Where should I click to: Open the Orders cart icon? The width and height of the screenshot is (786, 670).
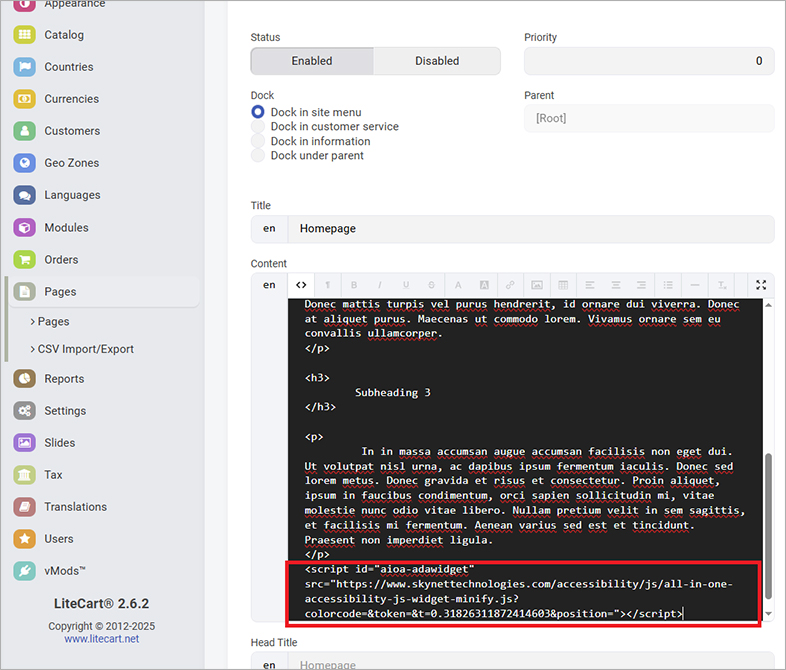tap(25, 259)
